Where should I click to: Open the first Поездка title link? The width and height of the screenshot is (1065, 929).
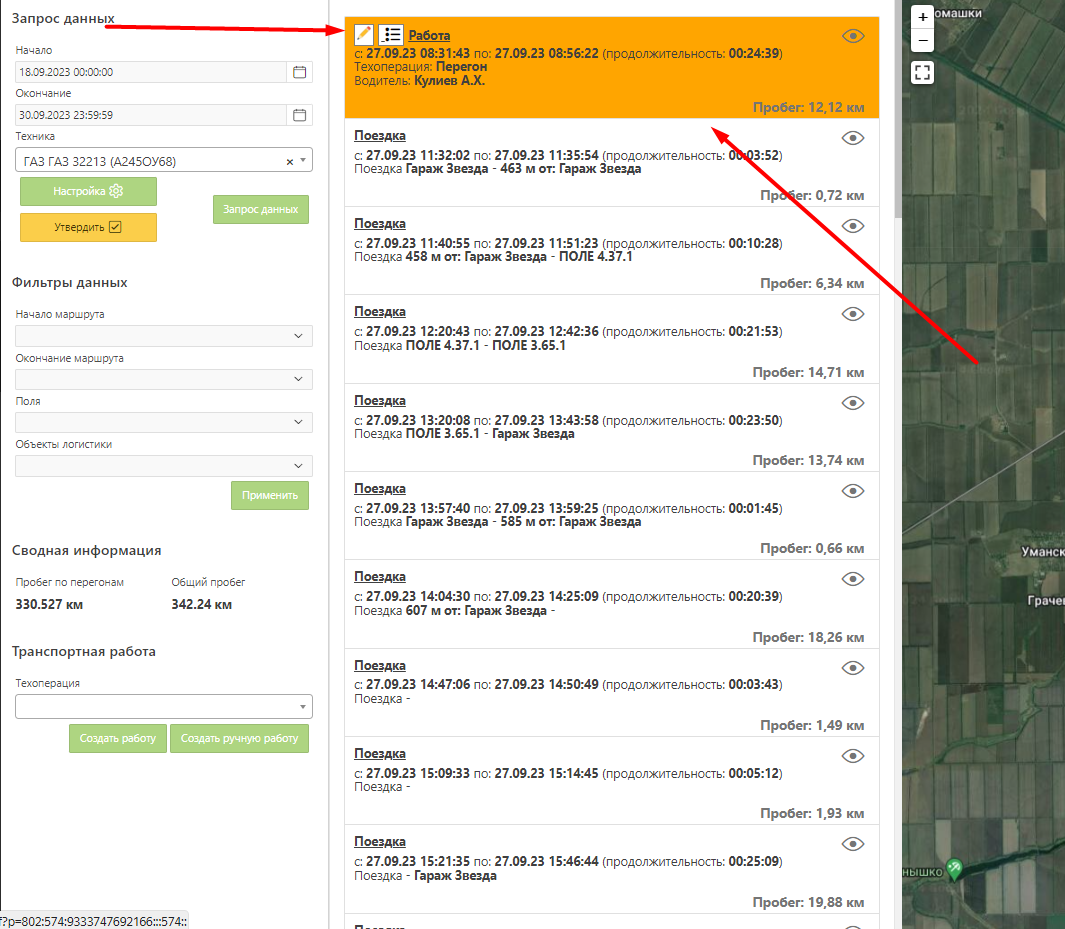pyautogui.click(x=380, y=135)
